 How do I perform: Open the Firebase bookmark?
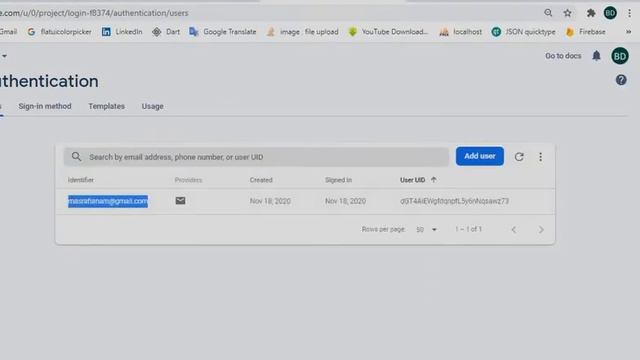586,32
